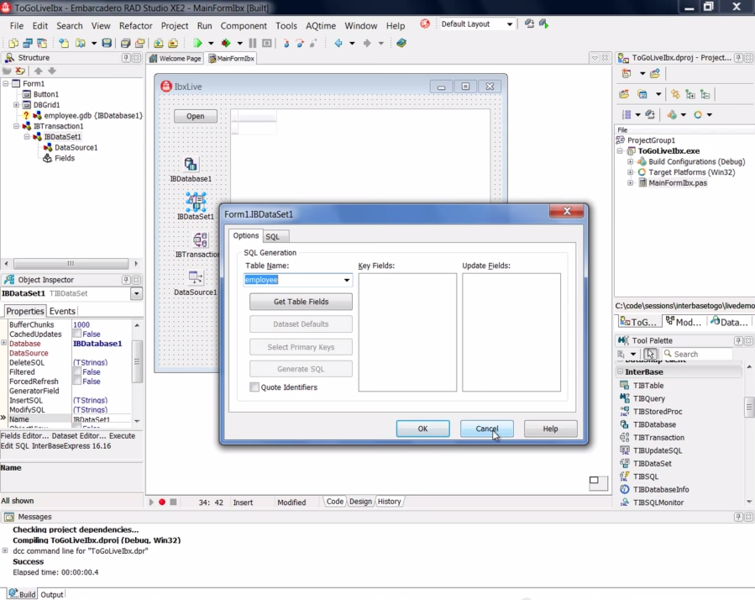This screenshot has width=755, height=600.
Task: Select the IBDataSet1 component icon on form
Action: point(195,202)
